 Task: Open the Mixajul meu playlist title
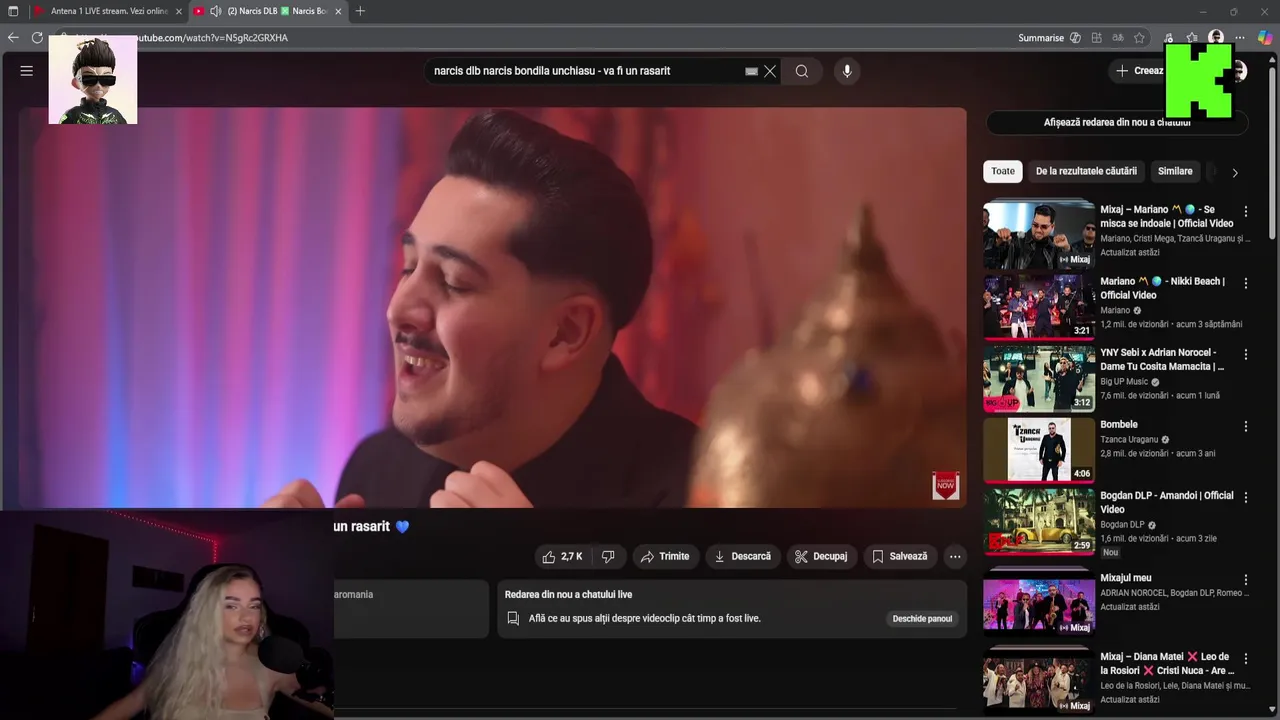(1126, 577)
